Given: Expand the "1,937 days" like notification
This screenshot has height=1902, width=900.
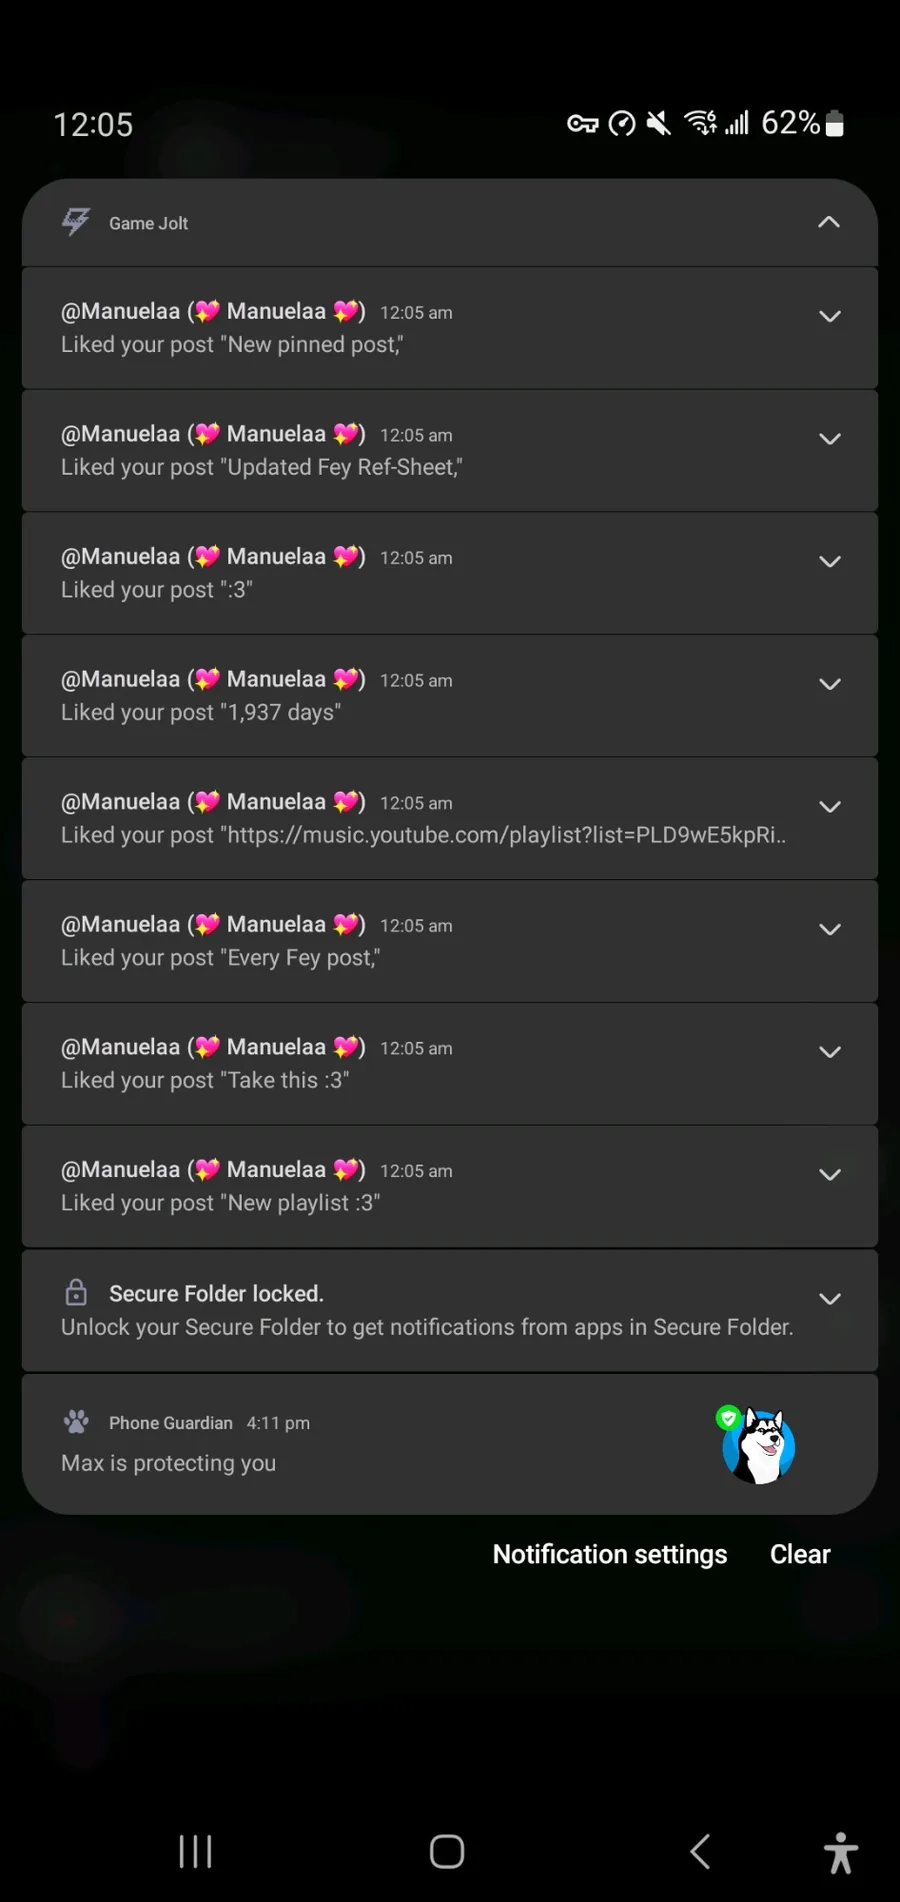Looking at the screenshot, I should (829, 685).
